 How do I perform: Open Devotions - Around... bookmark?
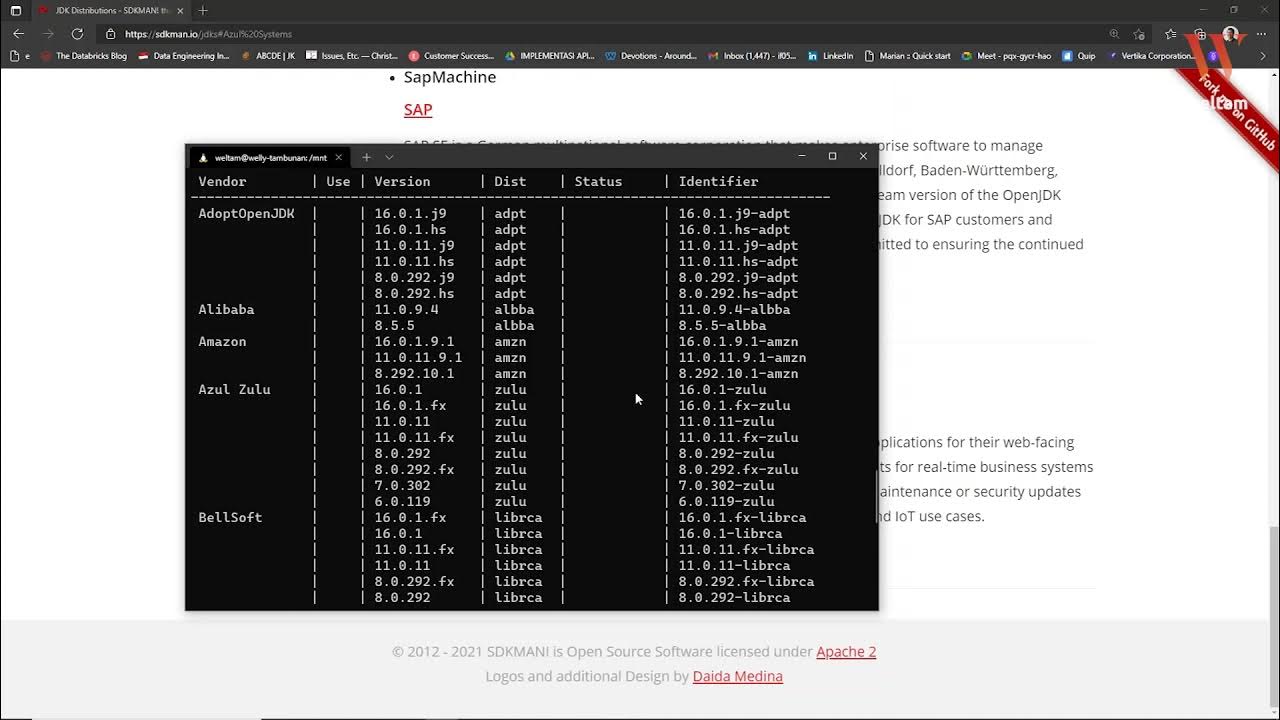[651, 56]
